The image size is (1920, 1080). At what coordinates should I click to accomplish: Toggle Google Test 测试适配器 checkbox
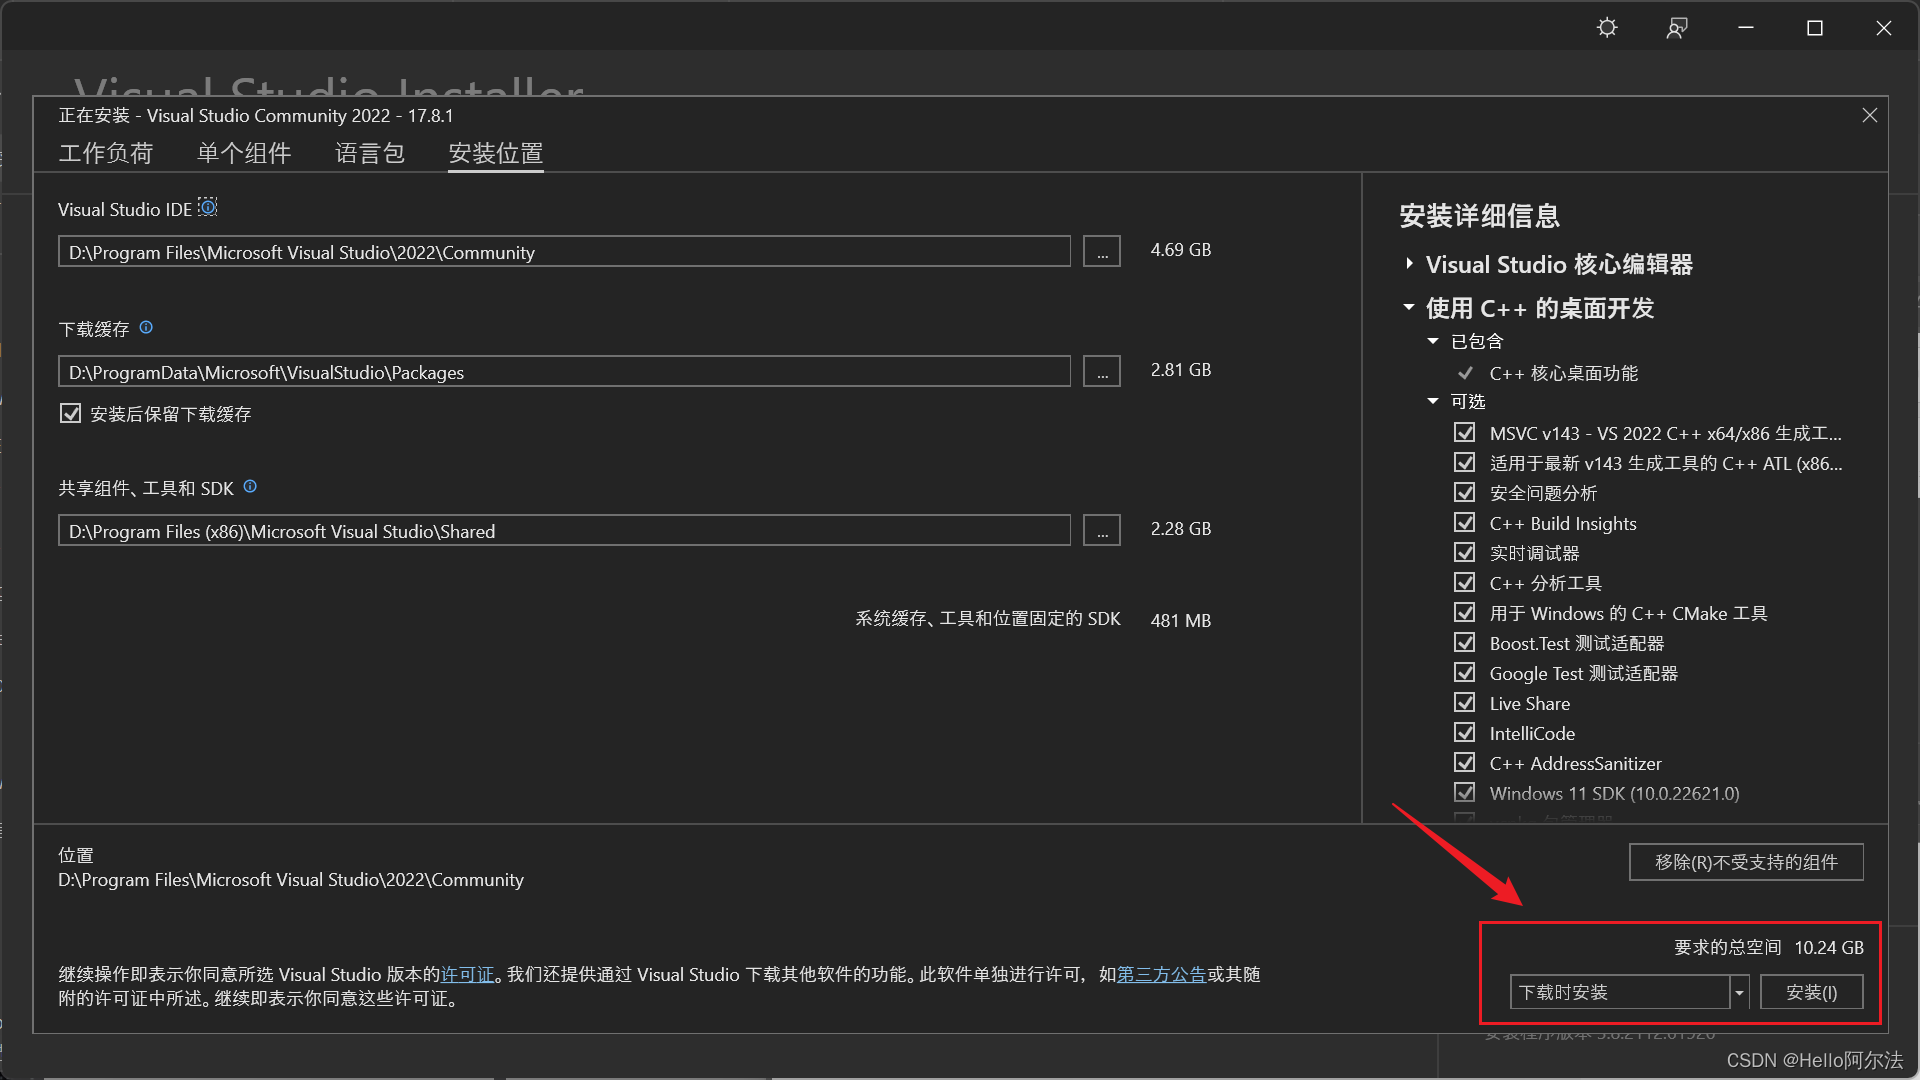(1464, 672)
